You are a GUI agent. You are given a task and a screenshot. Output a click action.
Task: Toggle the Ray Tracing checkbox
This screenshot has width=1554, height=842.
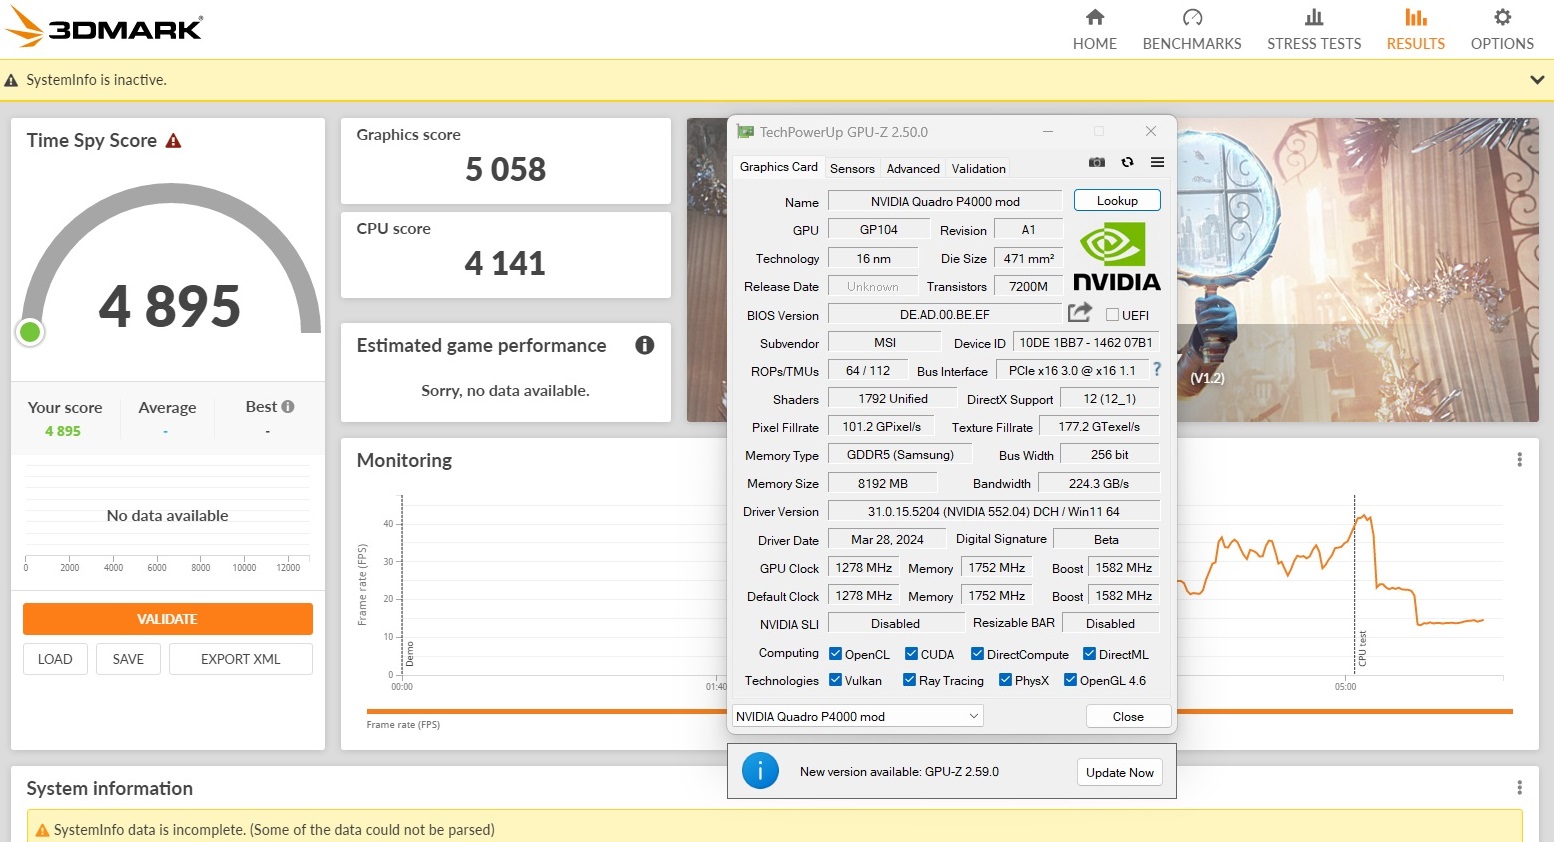[909, 680]
